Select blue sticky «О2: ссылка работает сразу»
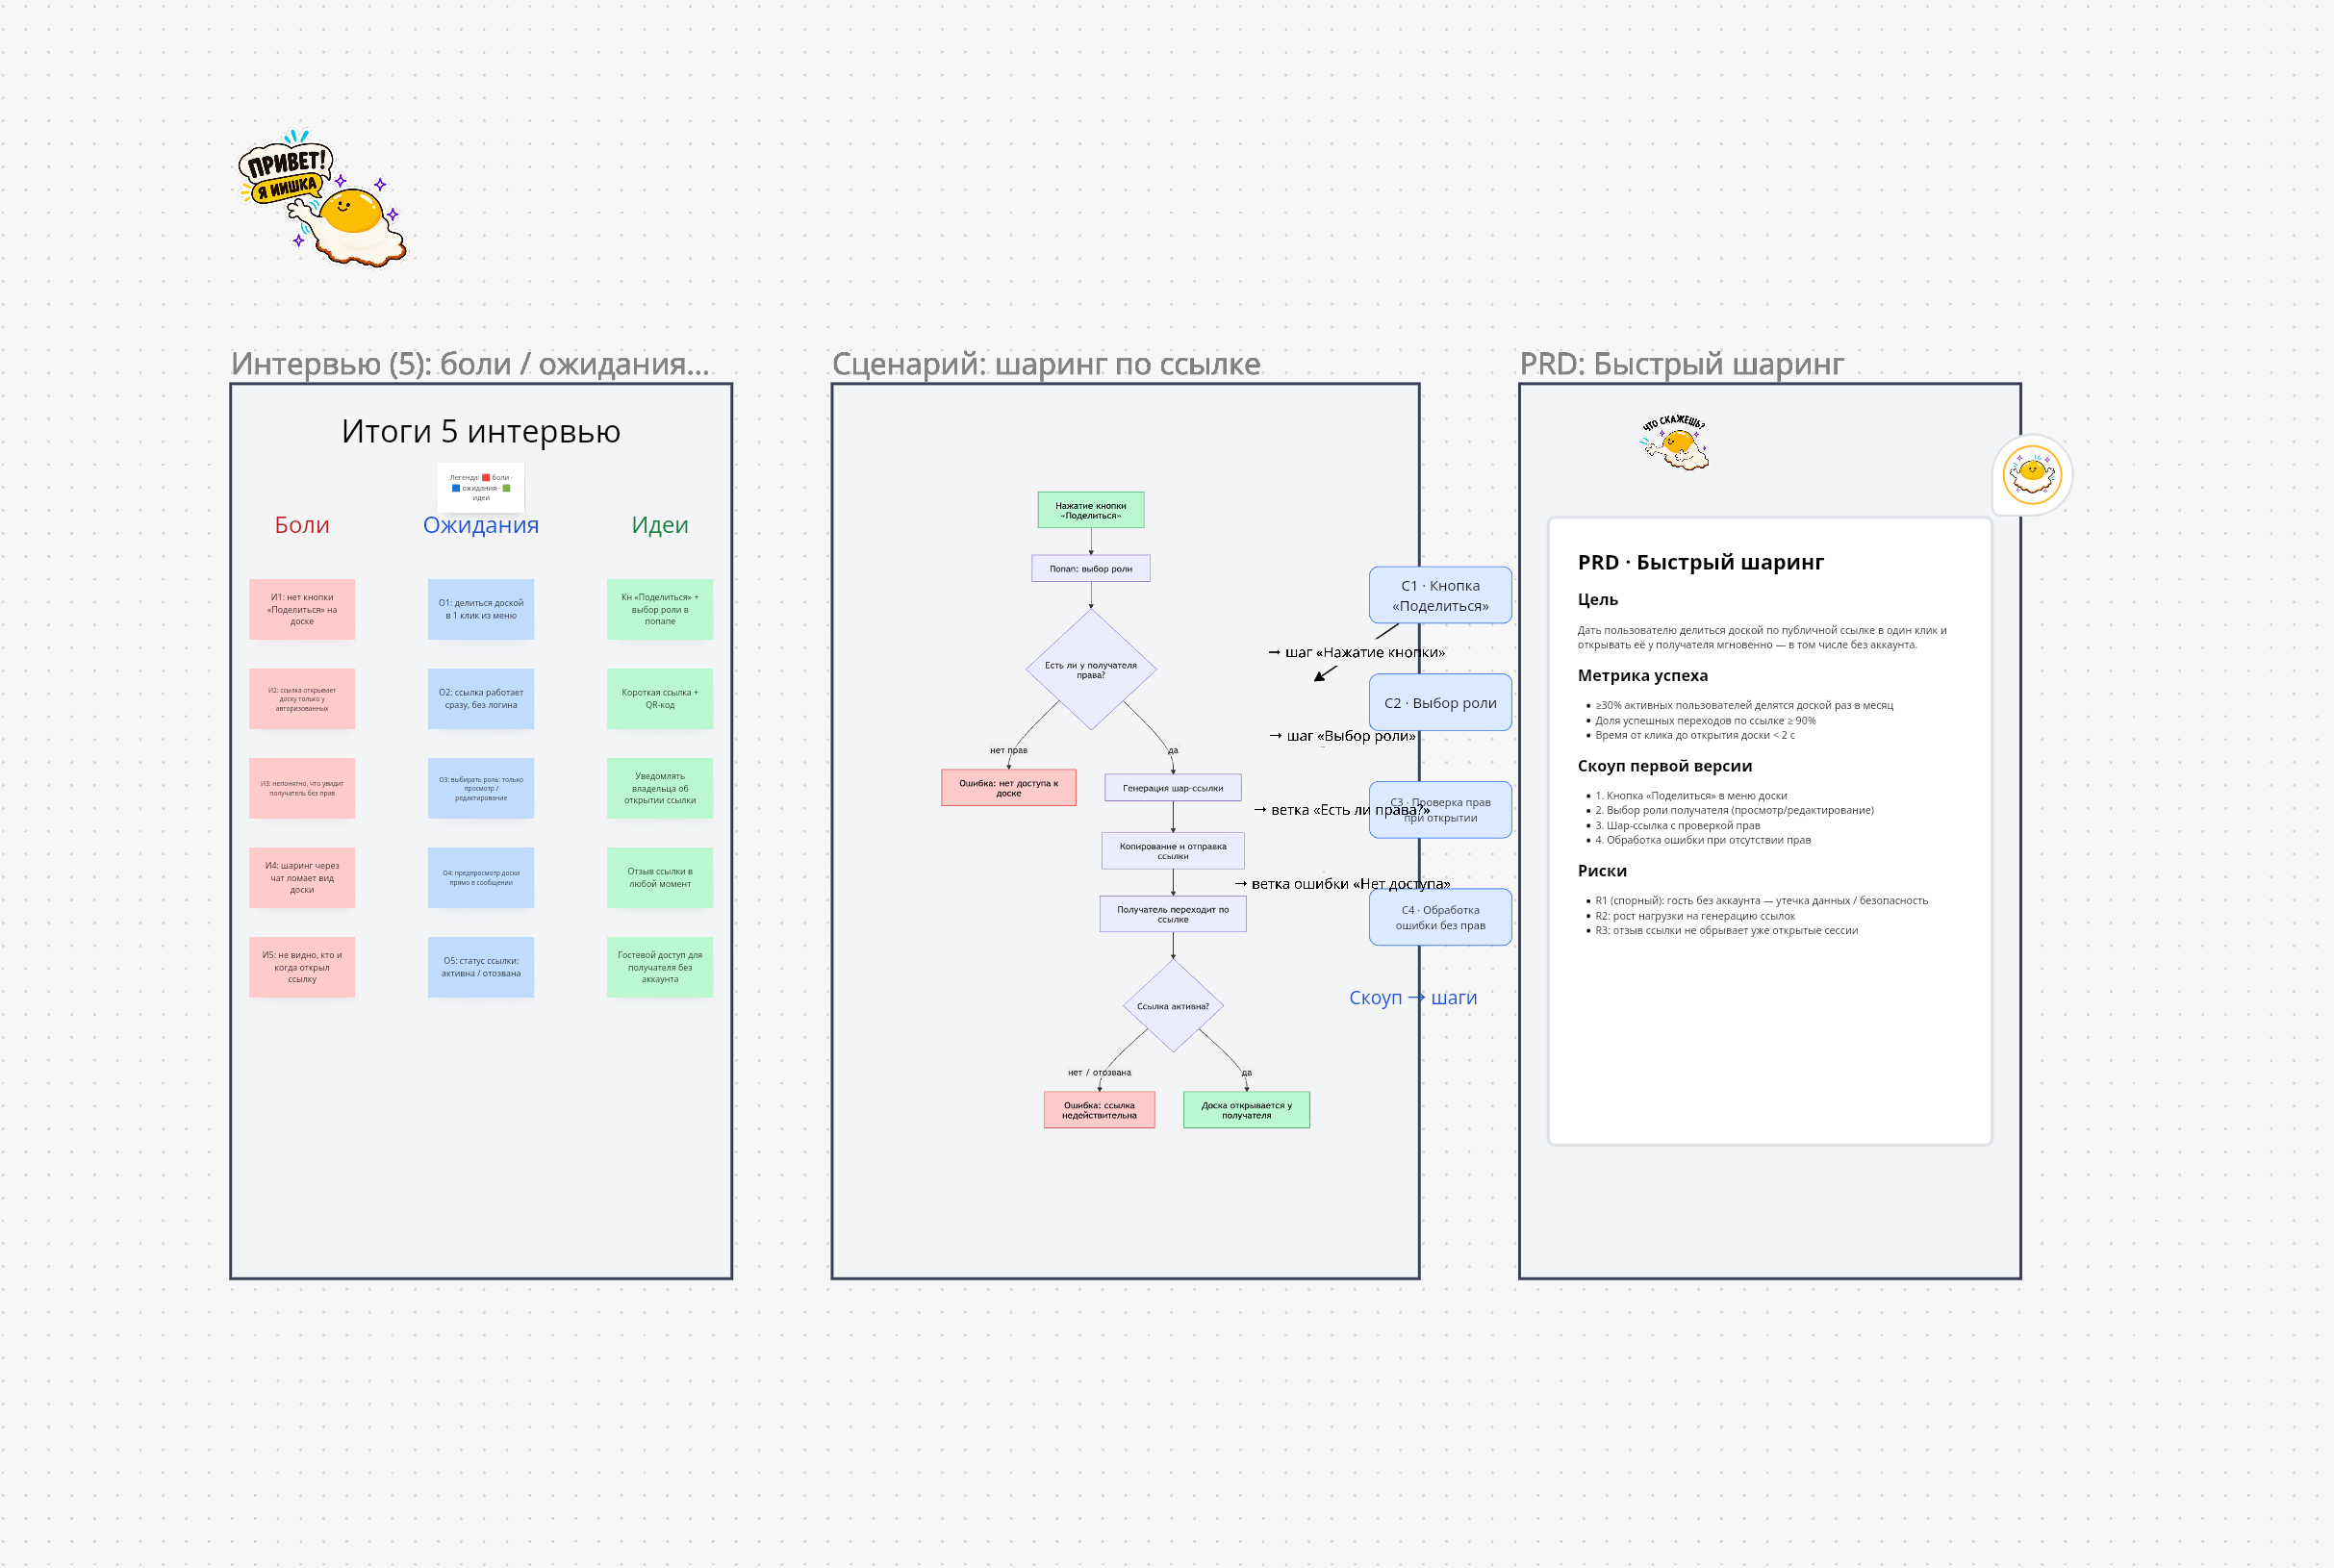 pyautogui.click(x=481, y=698)
